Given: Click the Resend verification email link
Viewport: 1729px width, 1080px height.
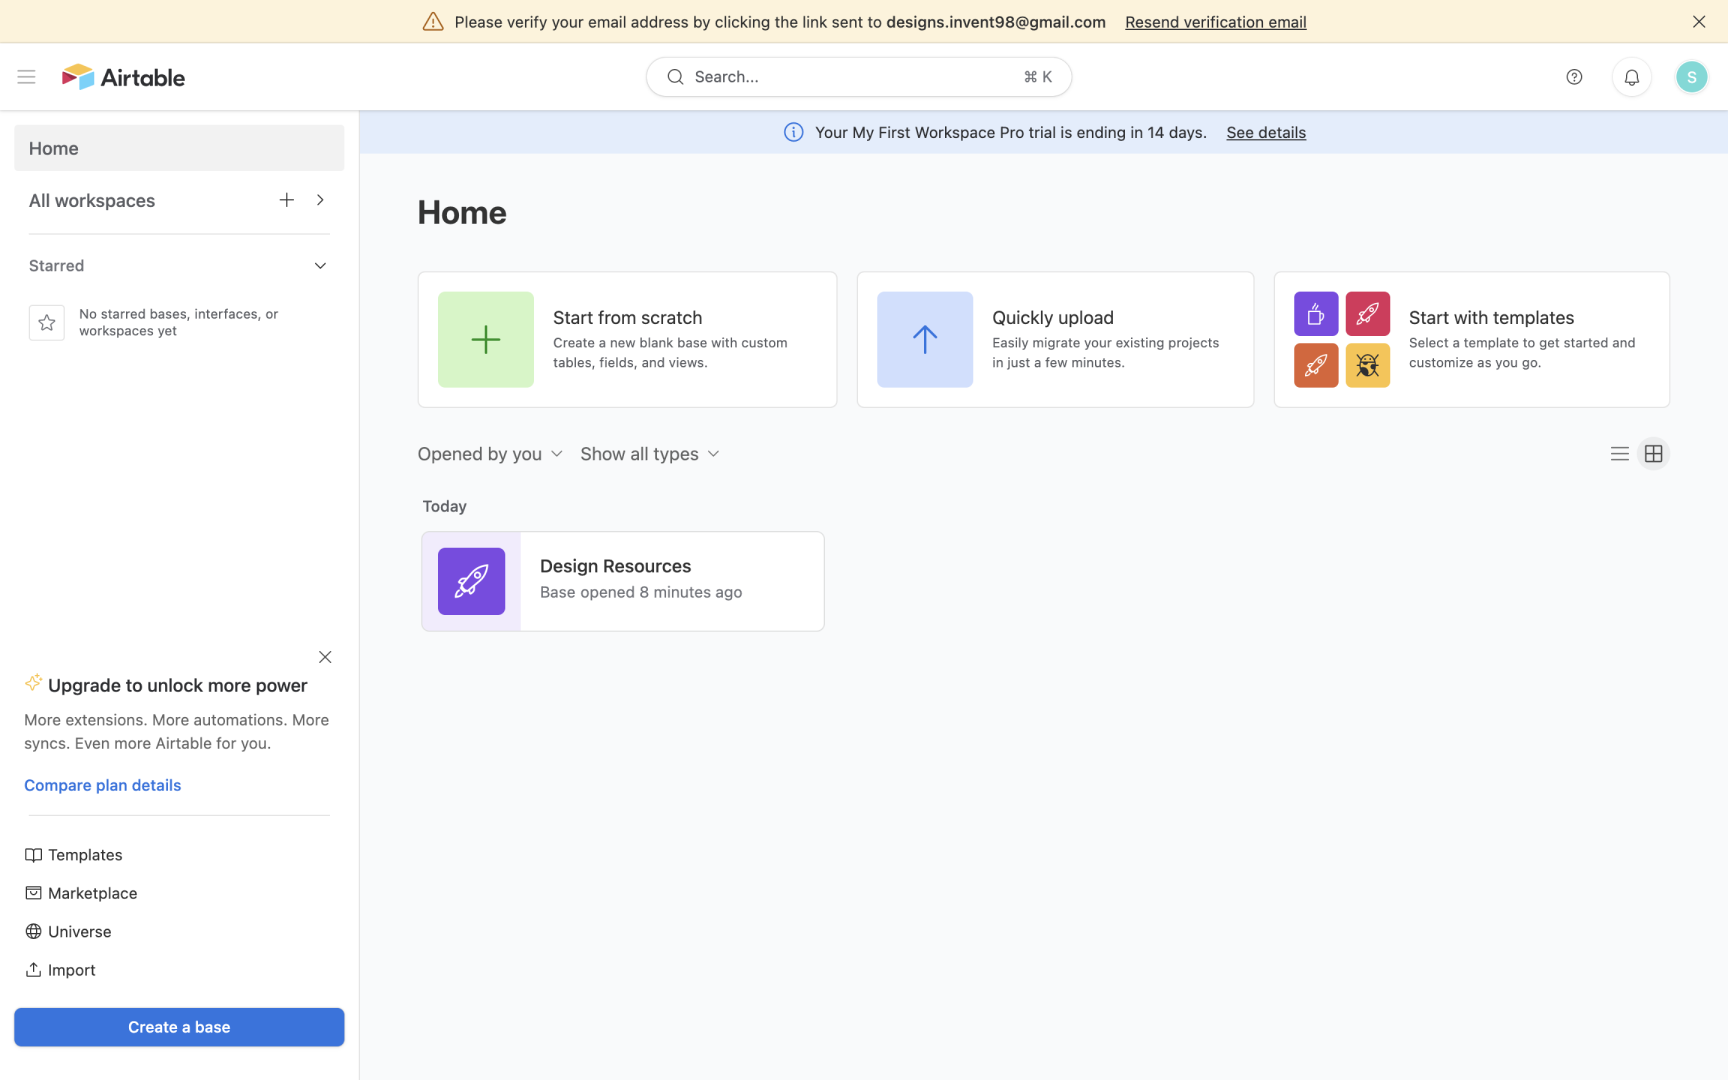Looking at the screenshot, I should coord(1215,21).
